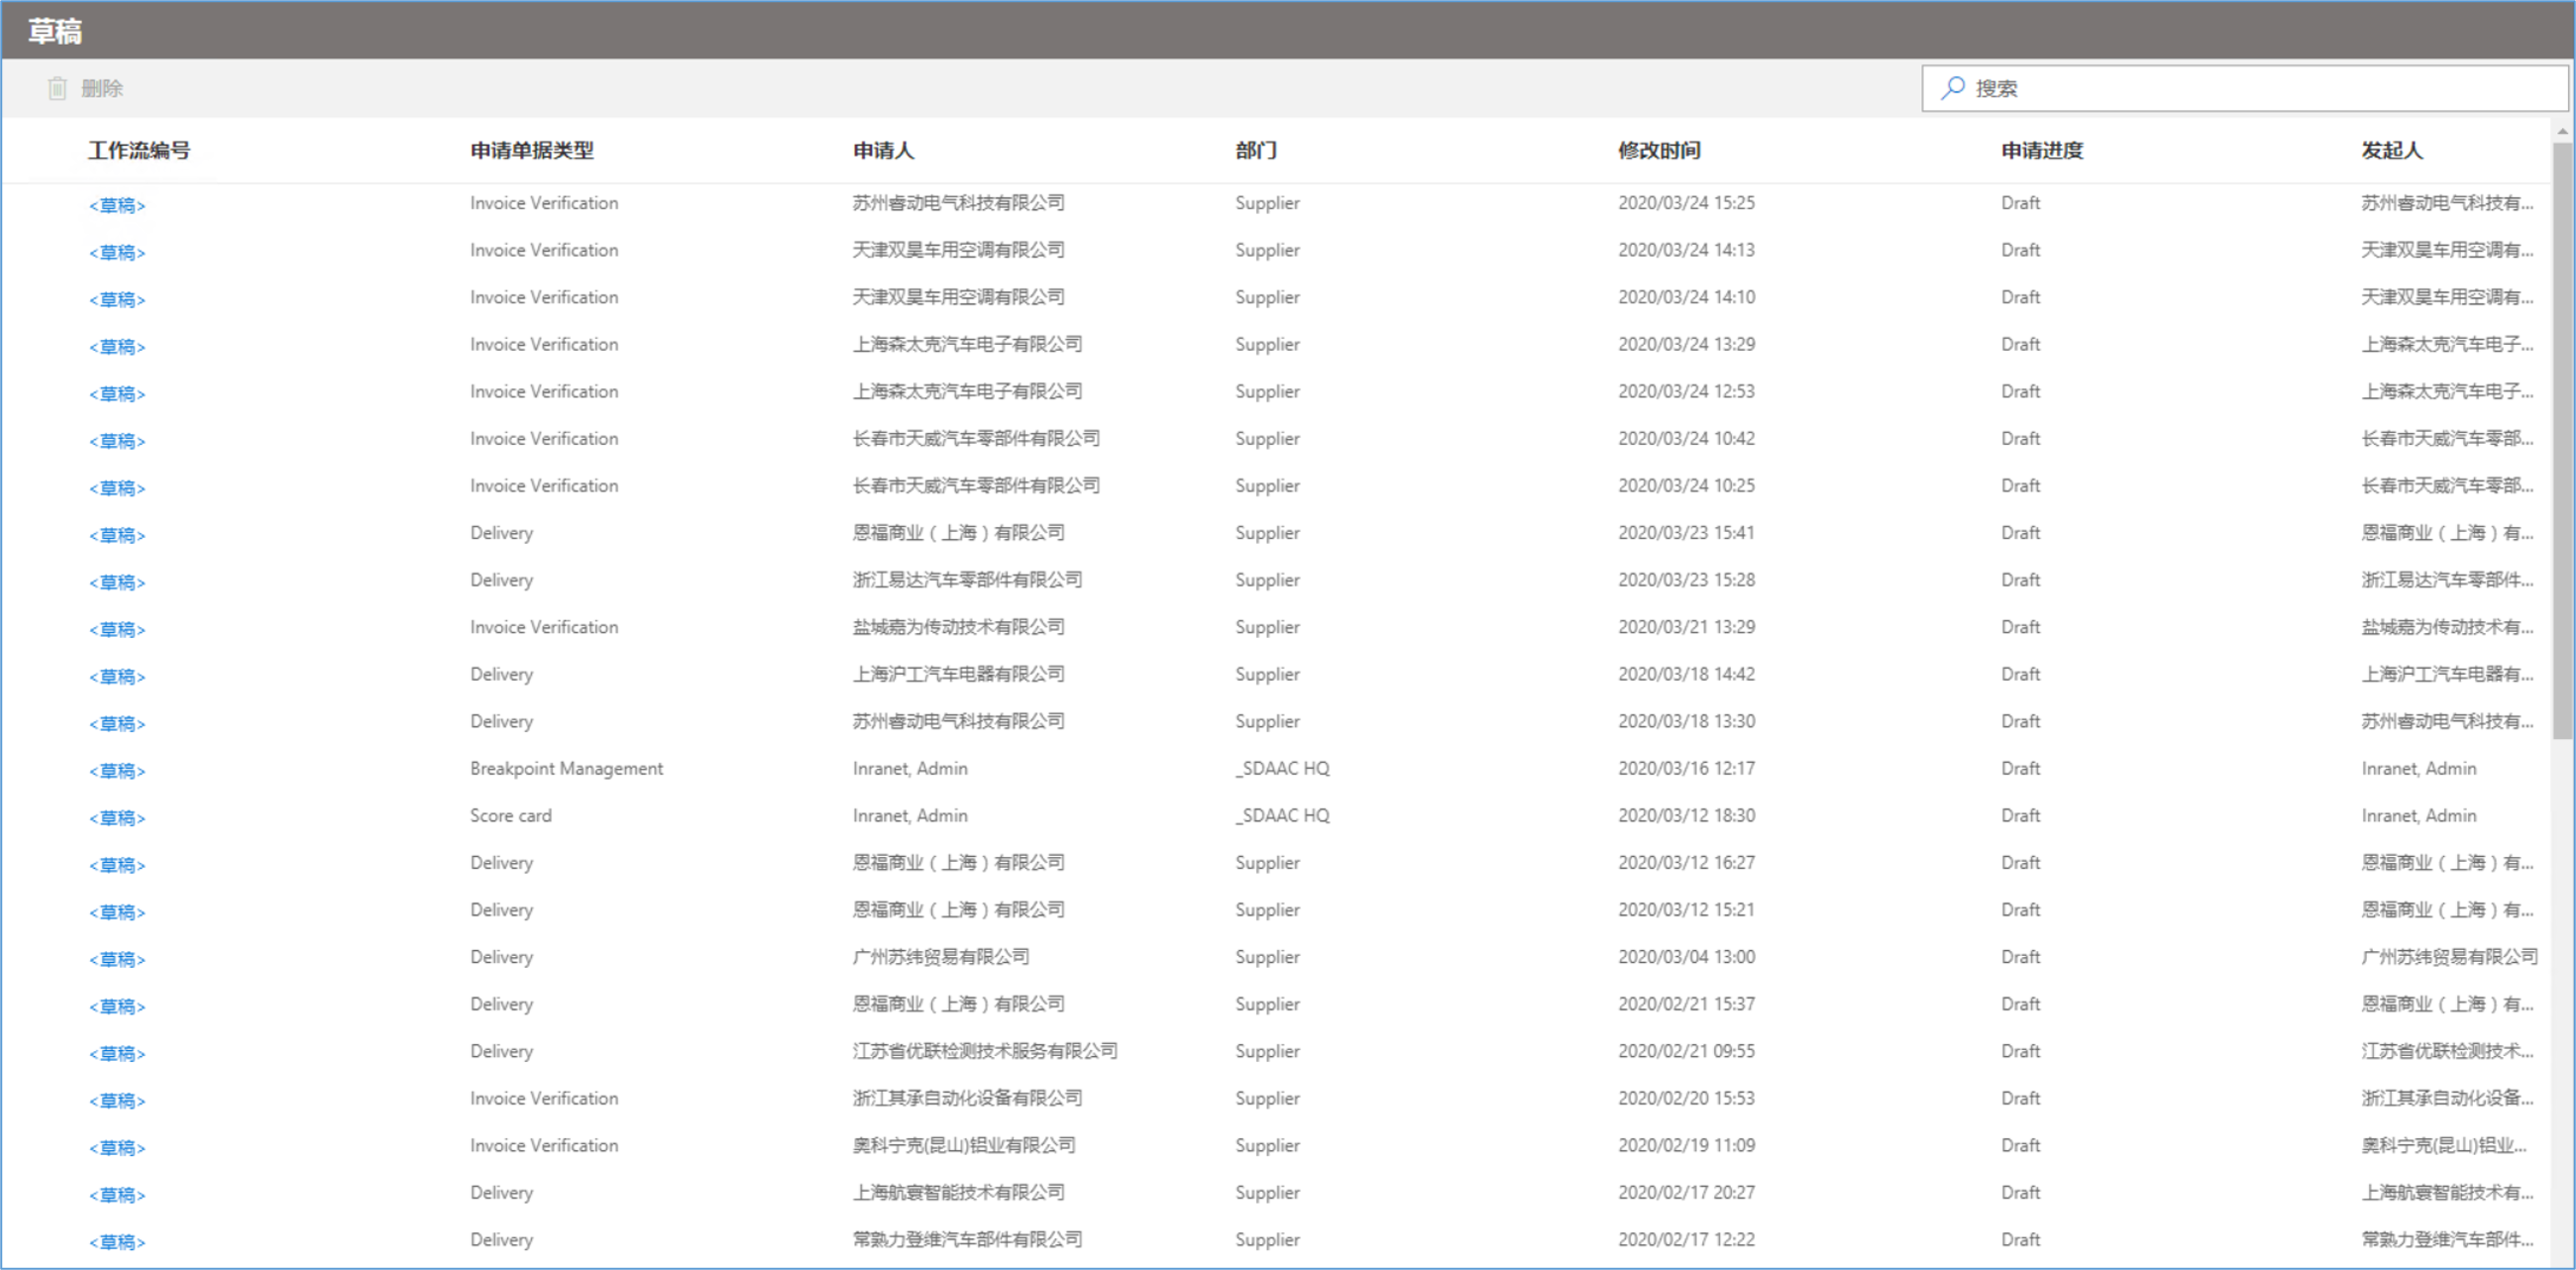Open draft link for 奥科宁克(昆山)铝业有限公司
The height and width of the screenshot is (1270, 2576).
pos(117,1147)
